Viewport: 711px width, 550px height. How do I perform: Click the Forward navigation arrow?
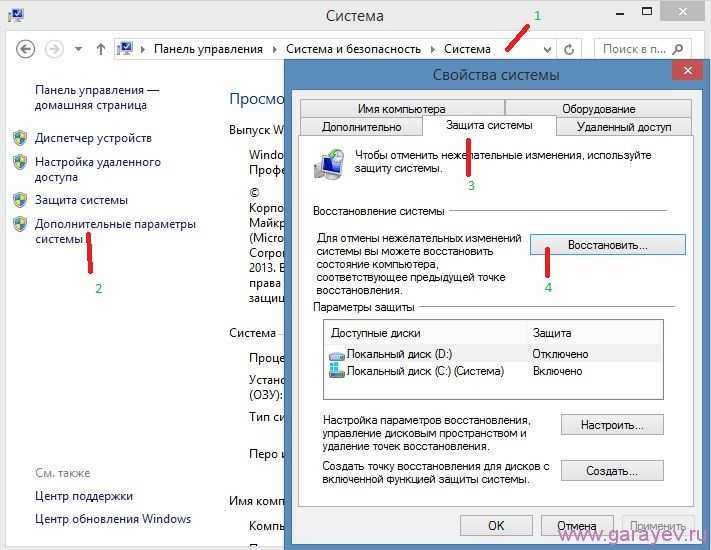point(54,49)
